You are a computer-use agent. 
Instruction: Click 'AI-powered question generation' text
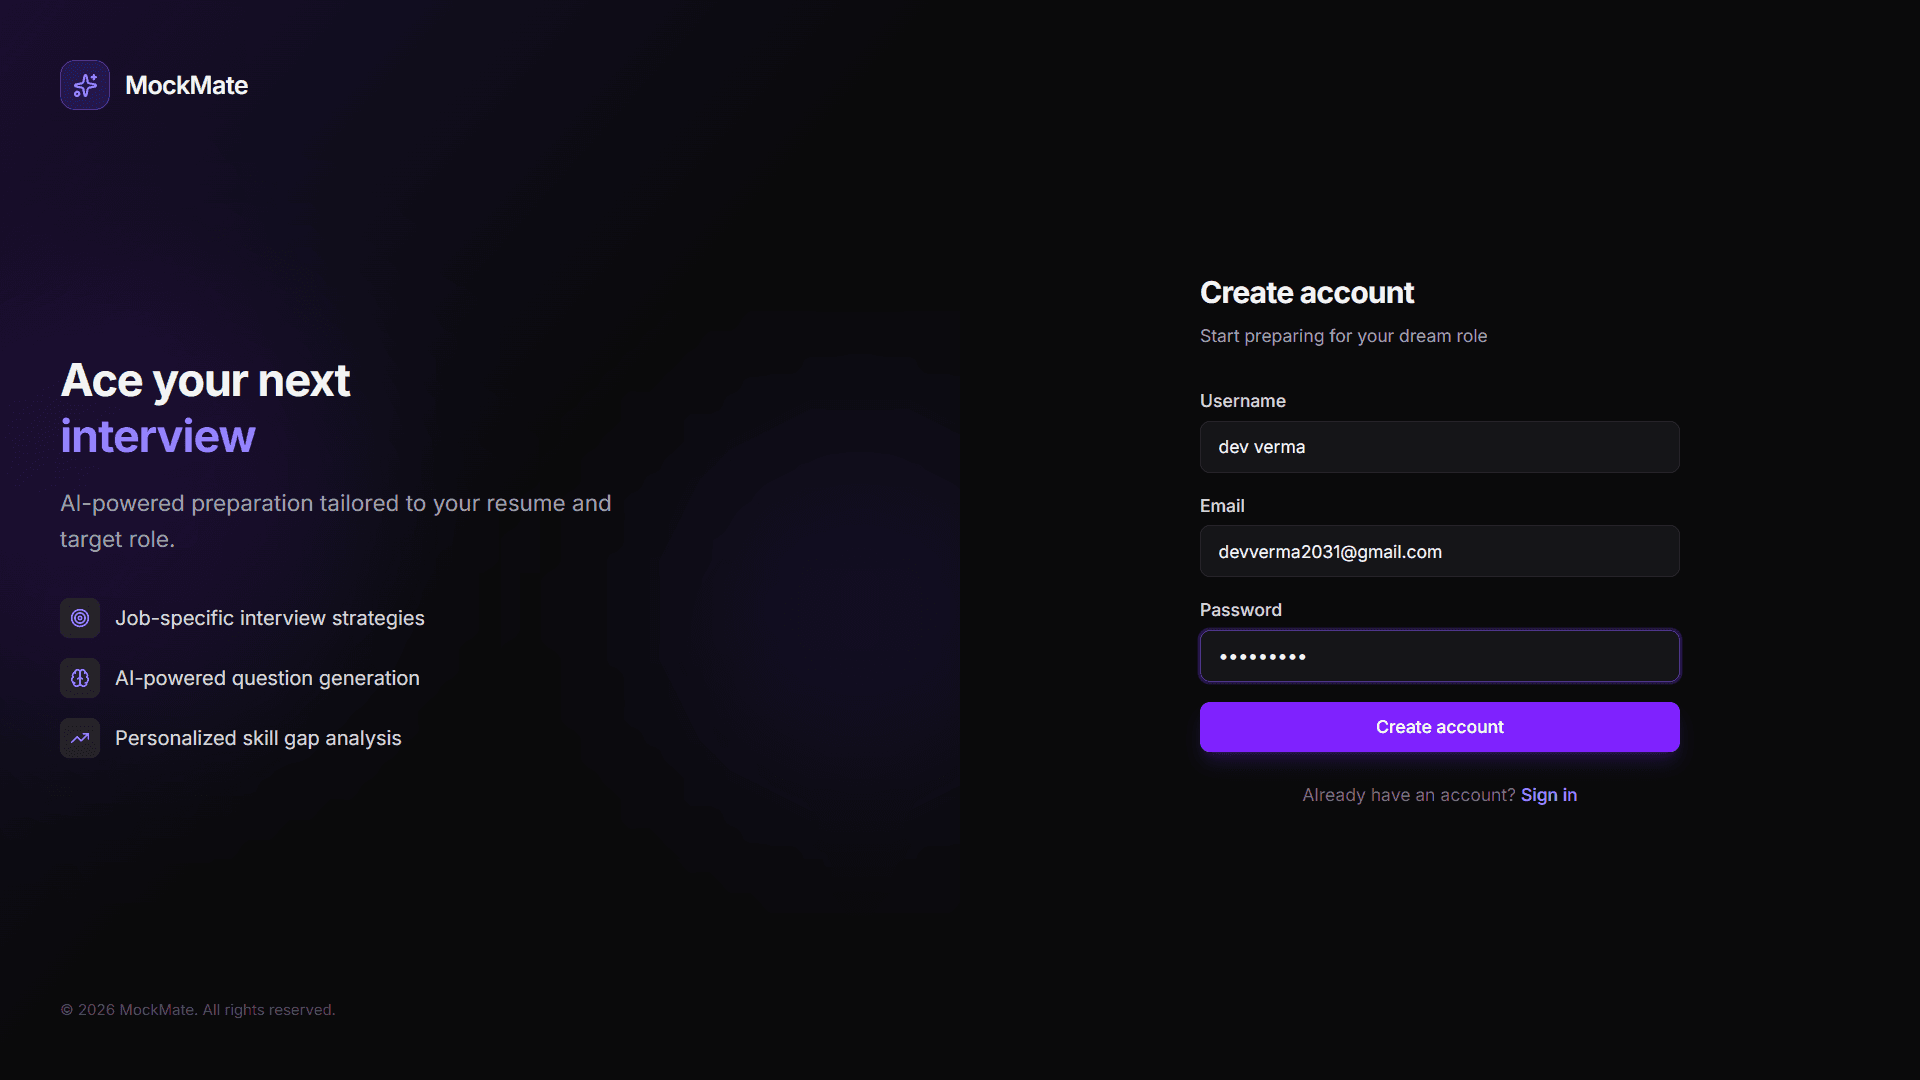pos(267,678)
